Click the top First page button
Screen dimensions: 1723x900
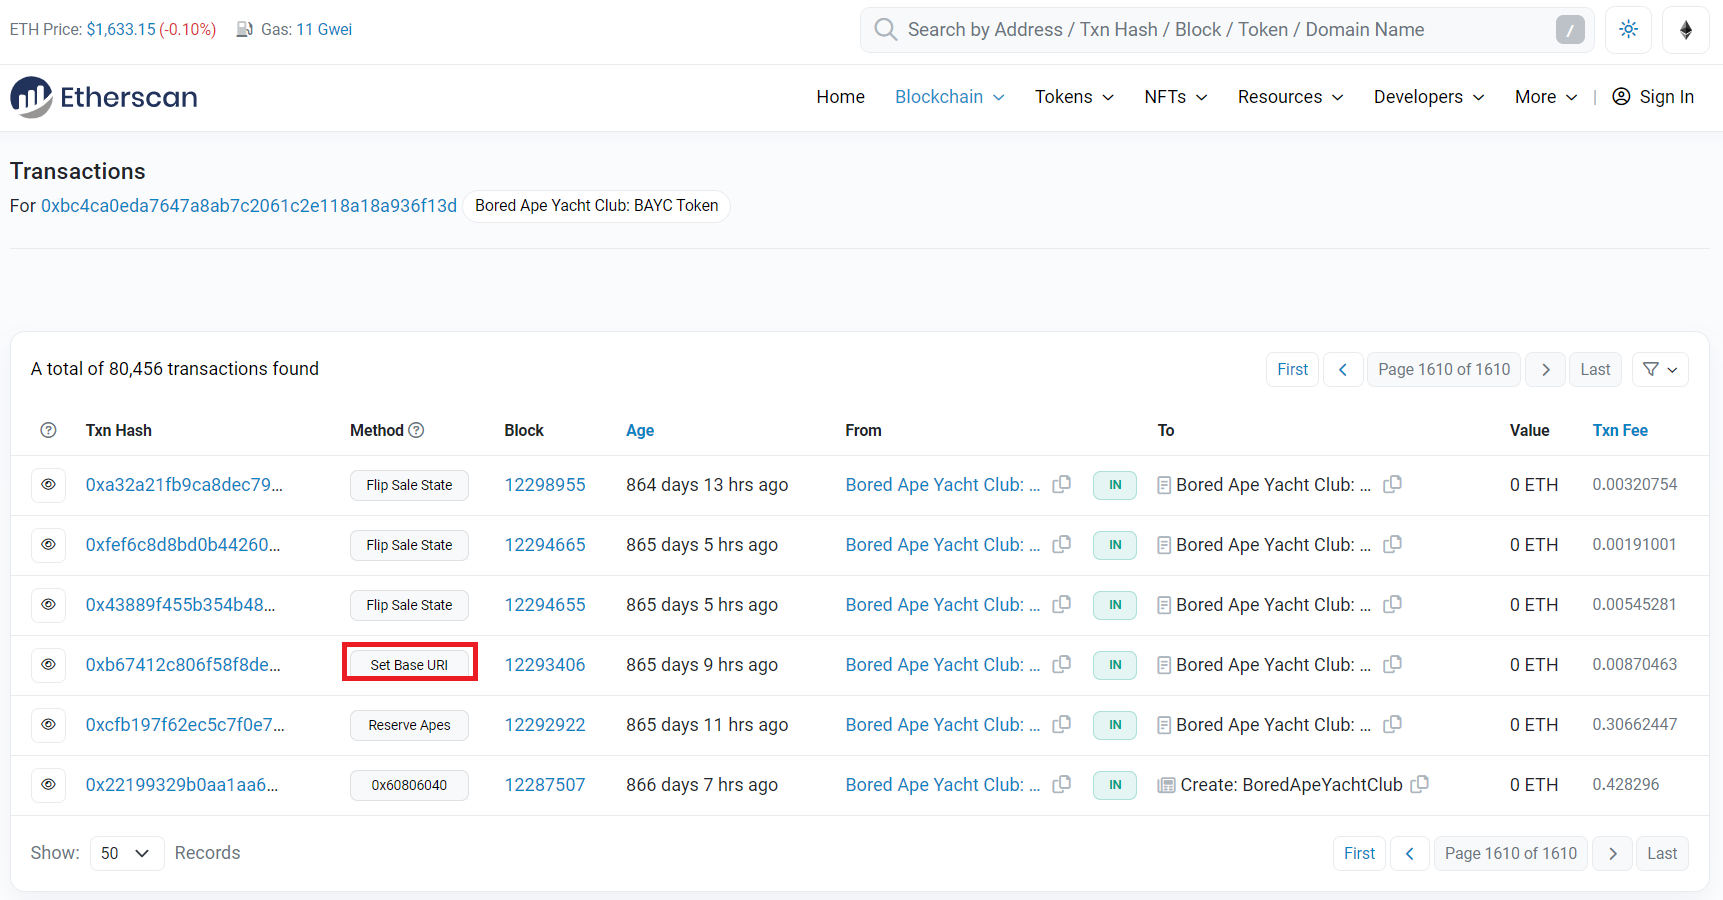coord(1292,370)
